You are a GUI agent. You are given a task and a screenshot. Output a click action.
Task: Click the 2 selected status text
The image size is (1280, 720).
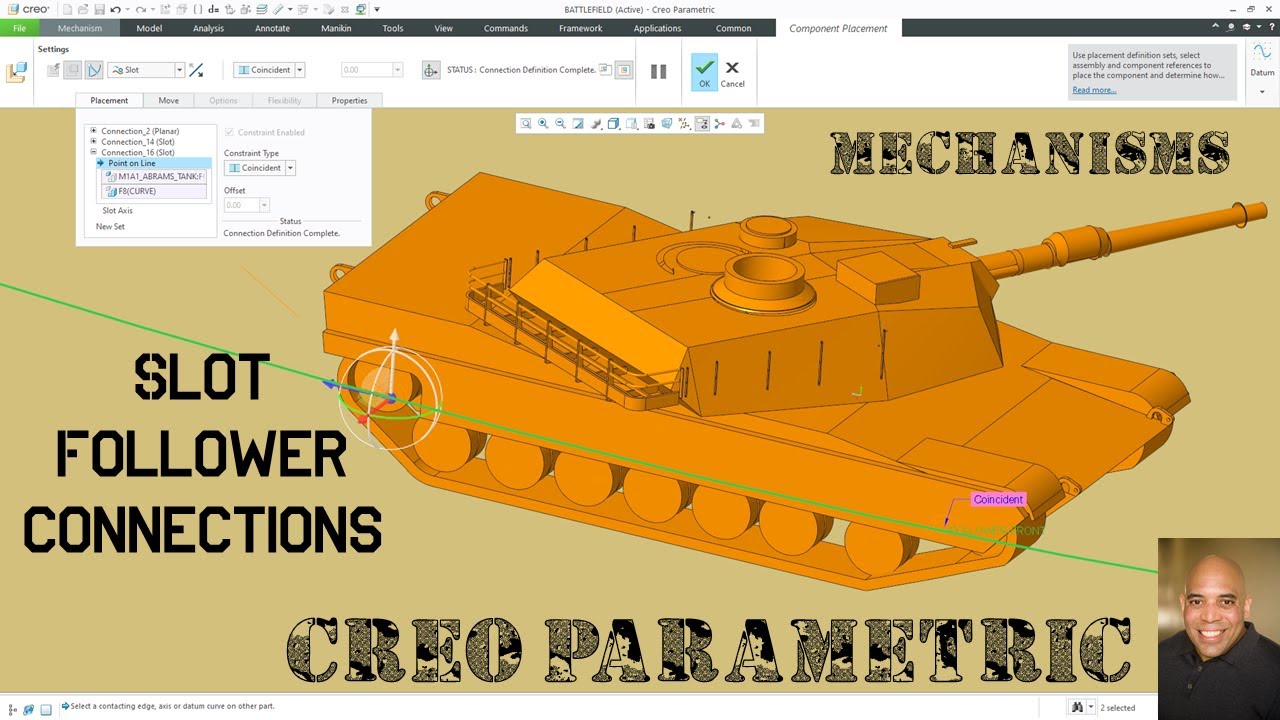point(1117,708)
